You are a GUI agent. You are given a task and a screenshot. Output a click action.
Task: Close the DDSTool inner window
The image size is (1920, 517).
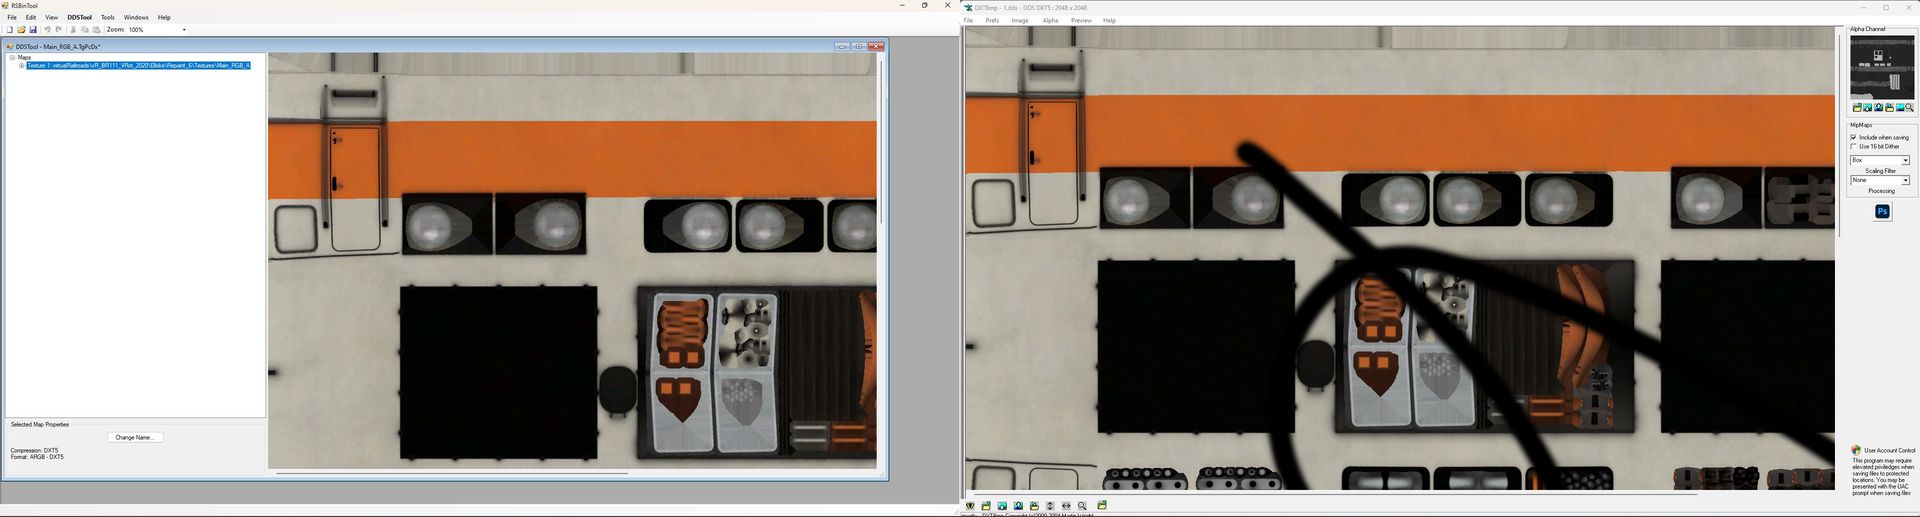(876, 46)
